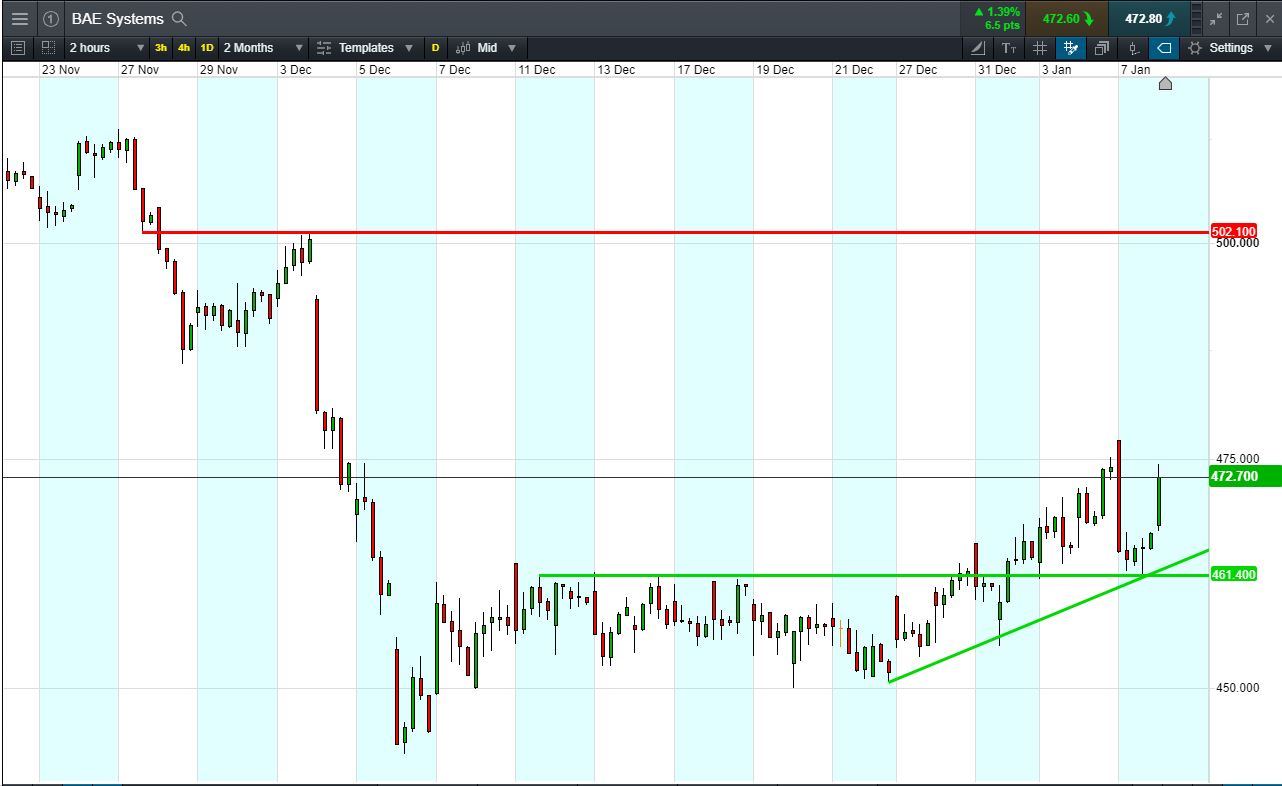Click the 31 Dec date label

[997, 70]
